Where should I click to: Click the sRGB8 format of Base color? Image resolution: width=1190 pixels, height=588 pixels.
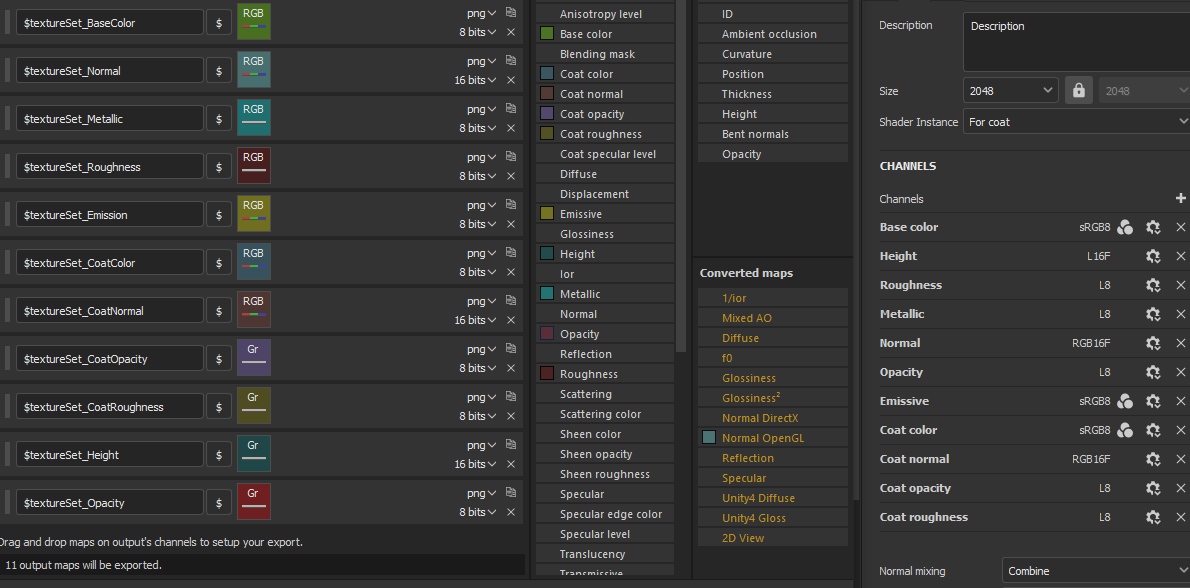pos(1094,227)
